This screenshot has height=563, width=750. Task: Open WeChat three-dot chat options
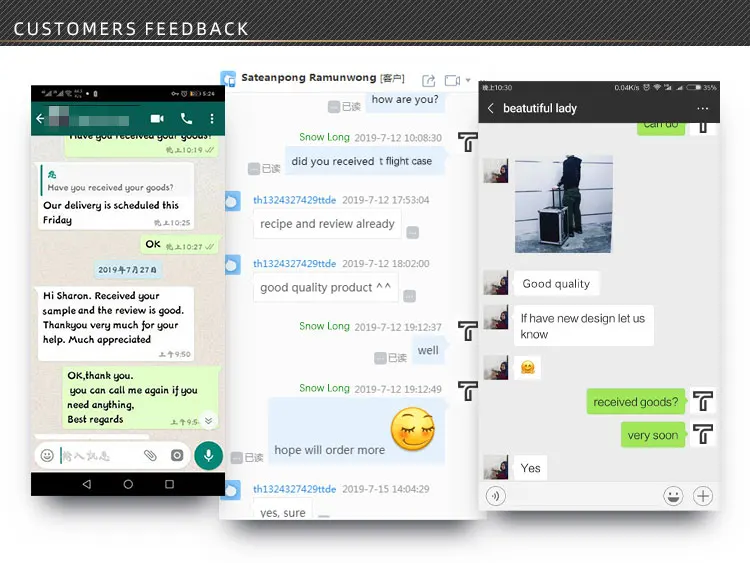[x=703, y=109]
